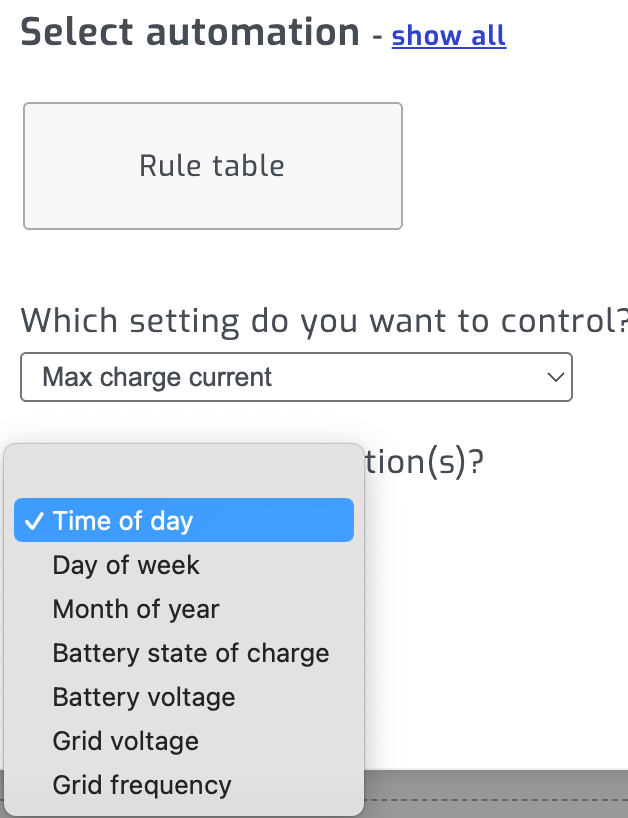Open the Max charge current dropdown
The width and height of the screenshot is (628, 818).
point(295,377)
